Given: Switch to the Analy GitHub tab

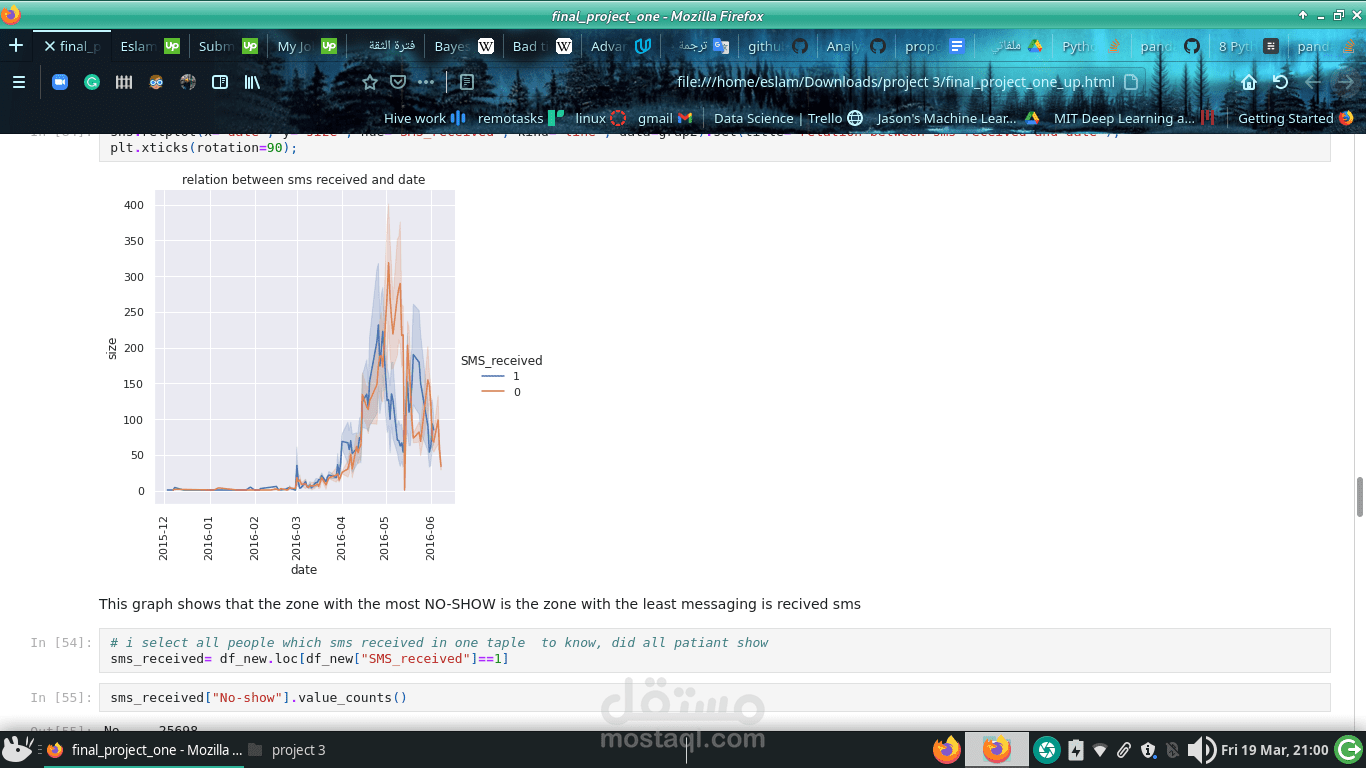Looking at the screenshot, I should 856,46.
